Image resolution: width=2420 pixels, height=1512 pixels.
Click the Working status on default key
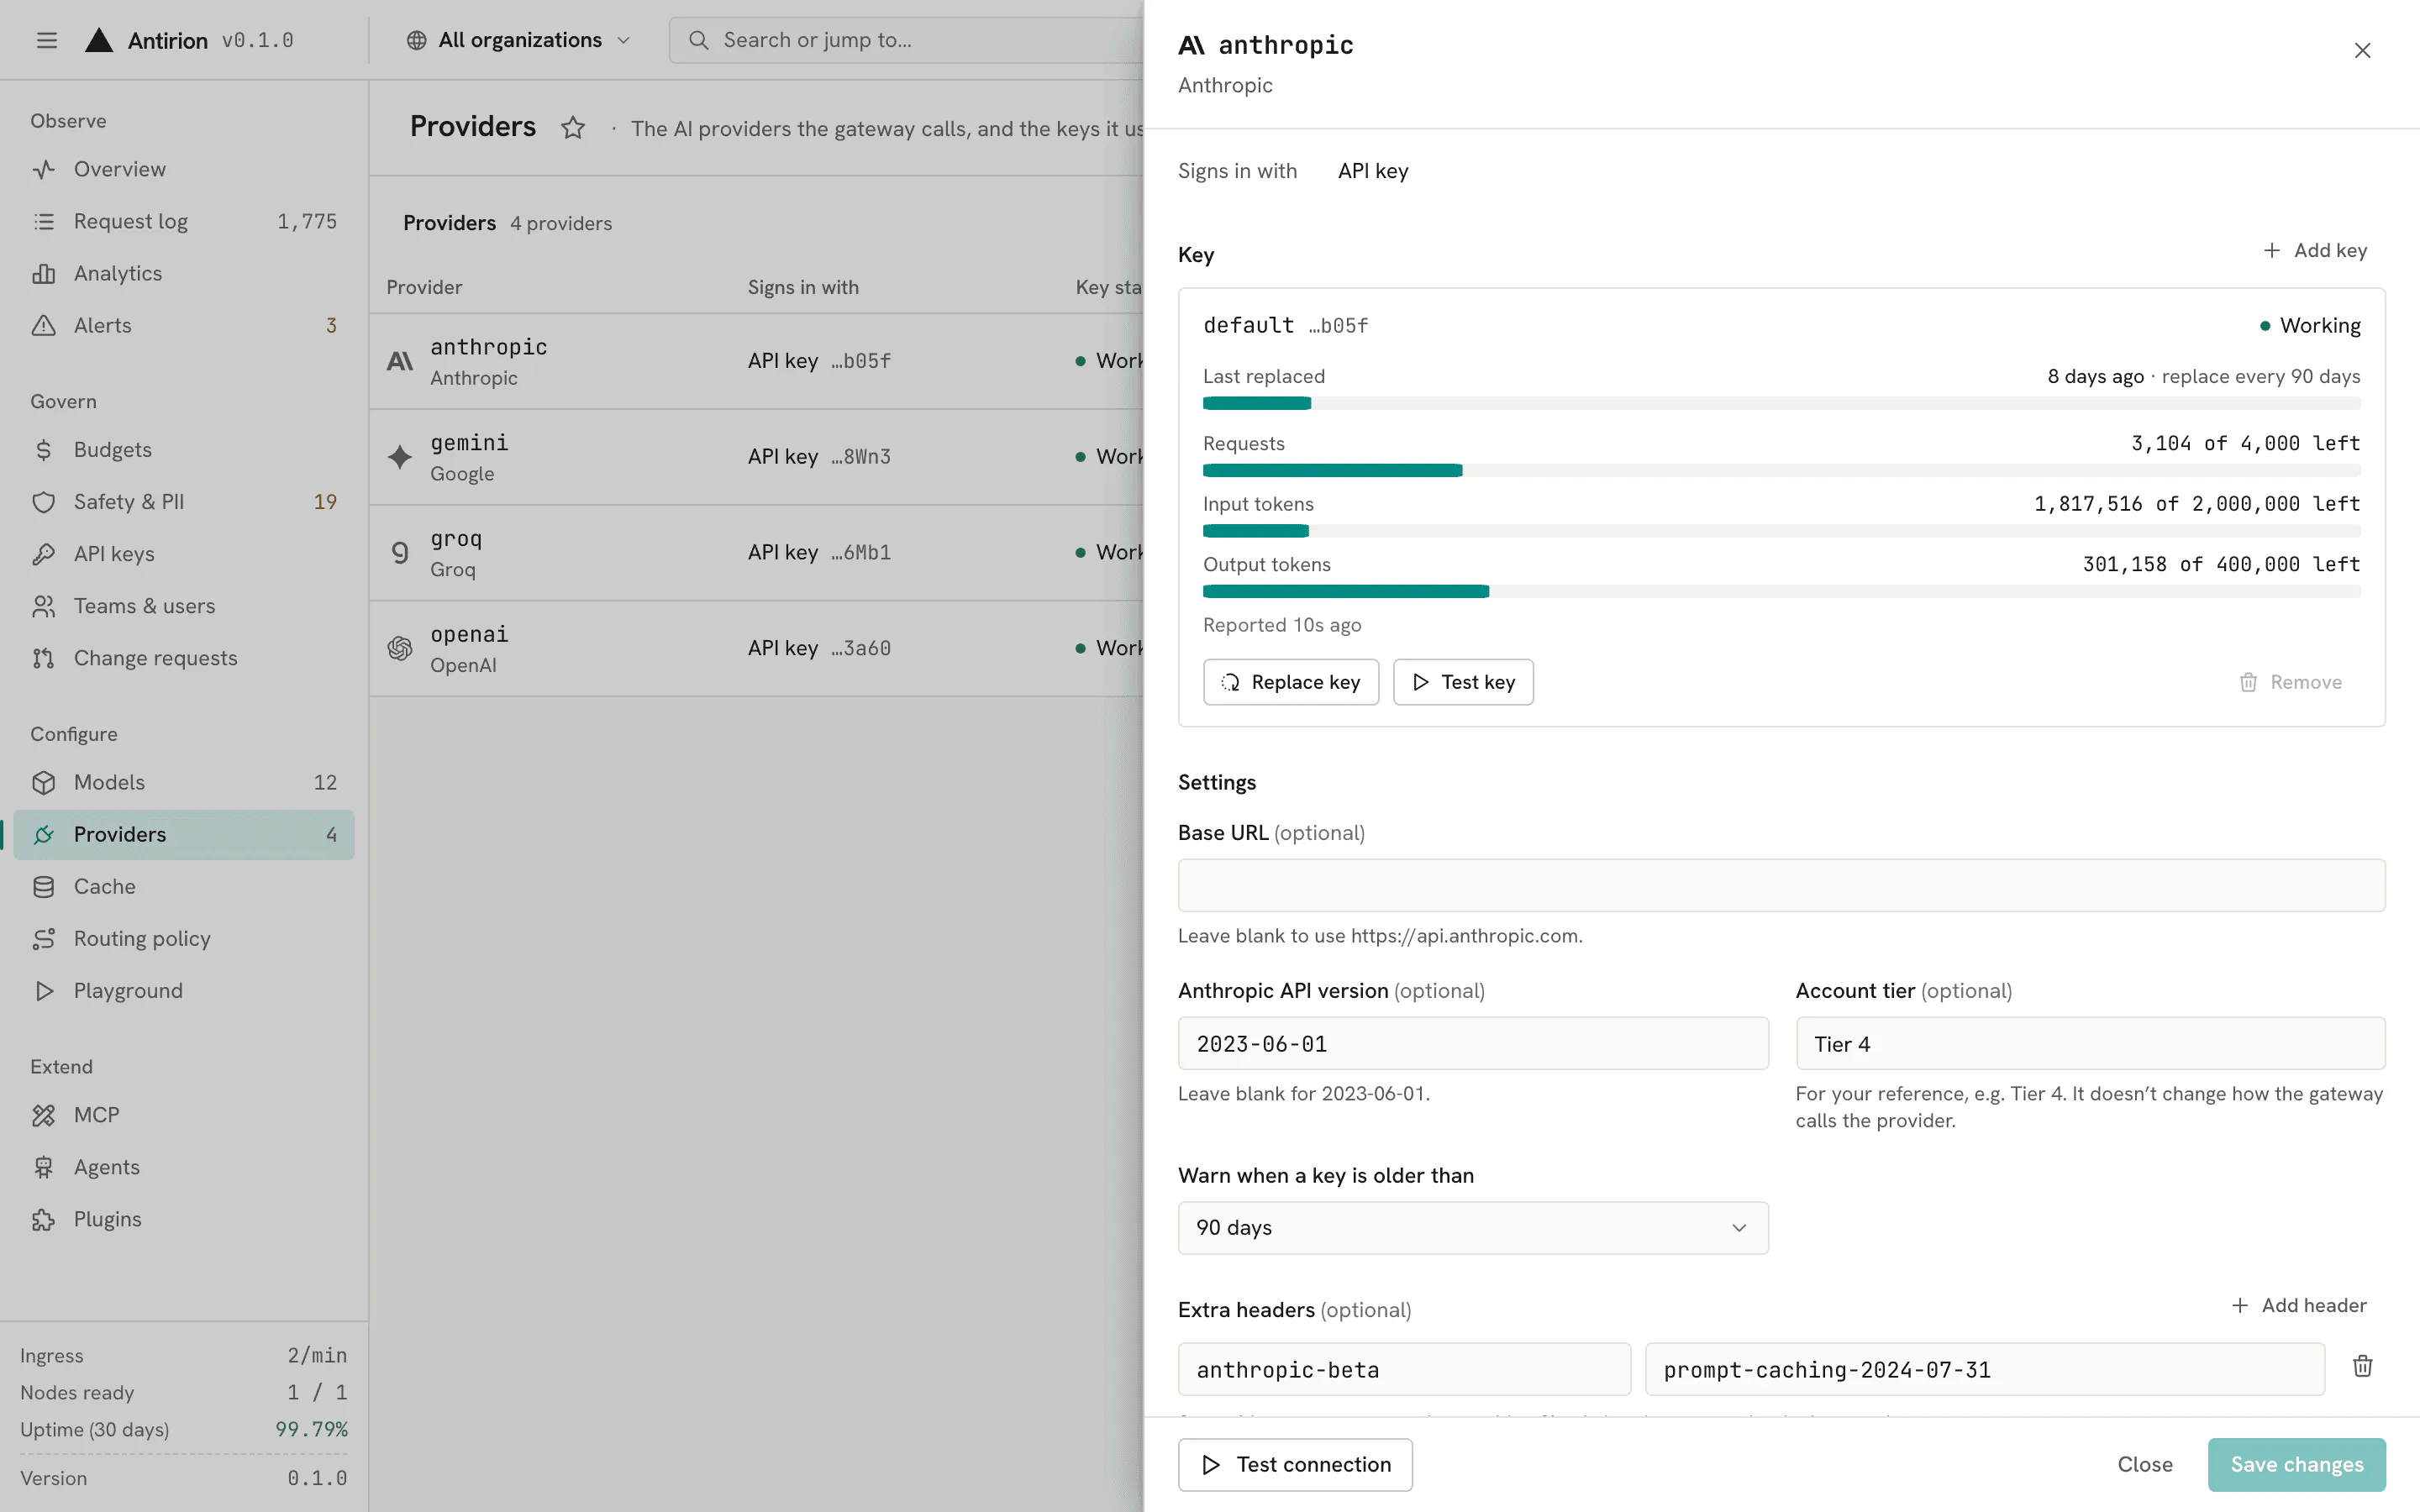[2310, 325]
